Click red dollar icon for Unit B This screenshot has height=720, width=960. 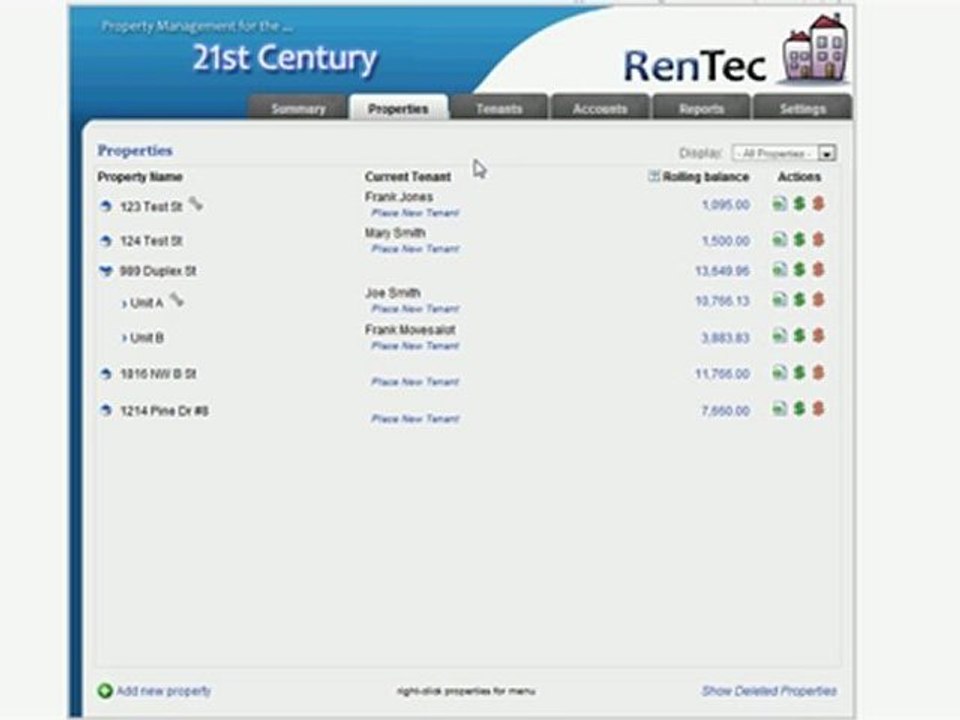pyautogui.click(x=819, y=336)
